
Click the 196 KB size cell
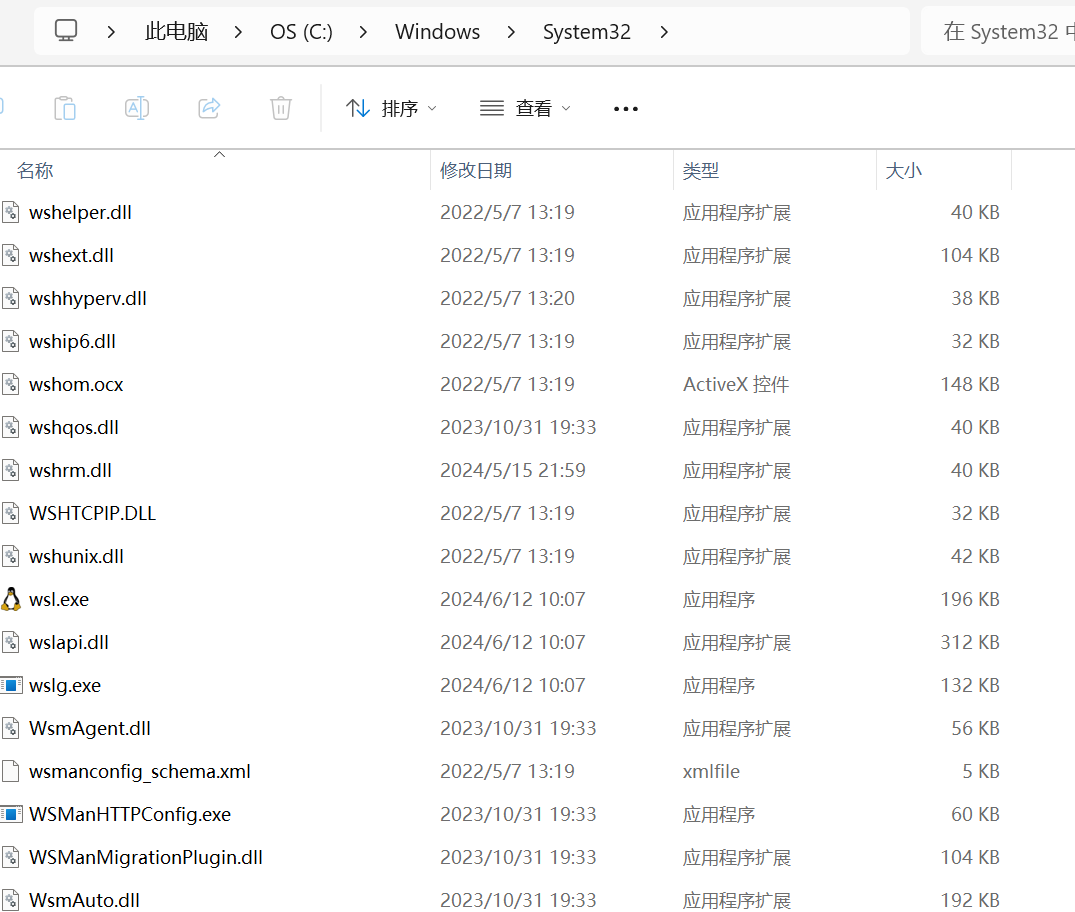pyautogui.click(x=970, y=599)
